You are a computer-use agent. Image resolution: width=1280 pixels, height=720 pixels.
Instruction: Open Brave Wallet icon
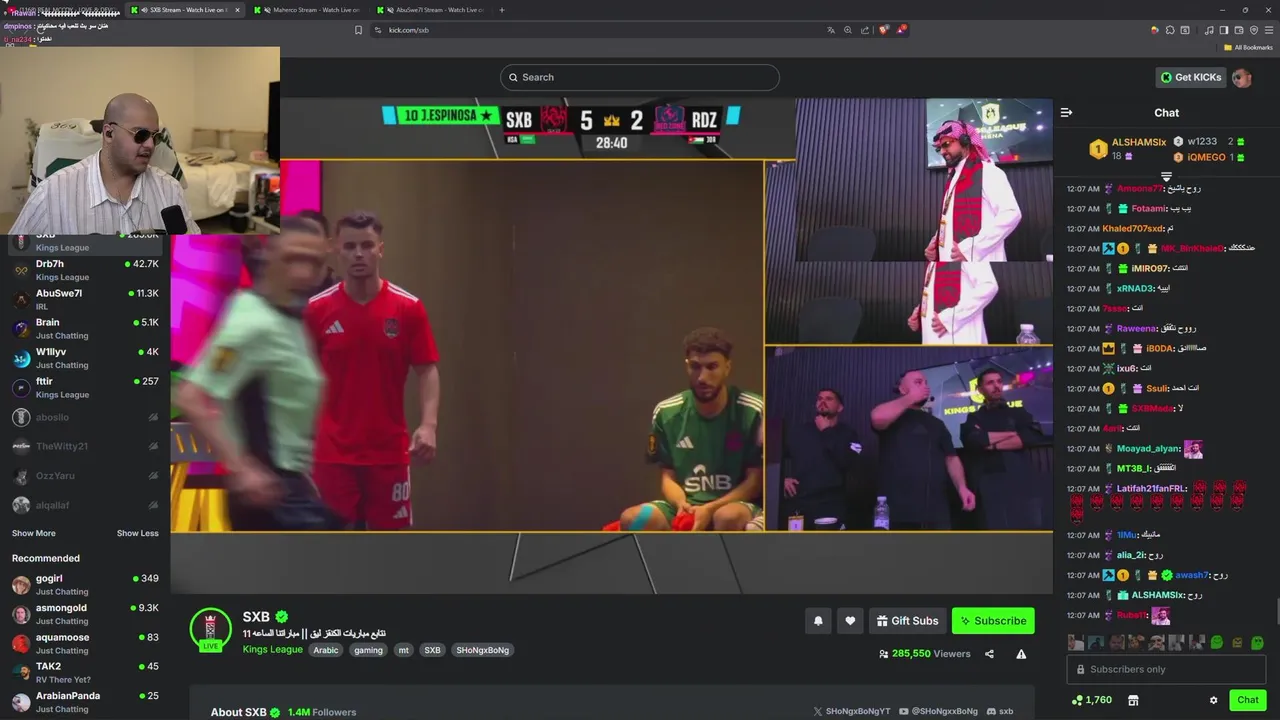click(x=1239, y=30)
